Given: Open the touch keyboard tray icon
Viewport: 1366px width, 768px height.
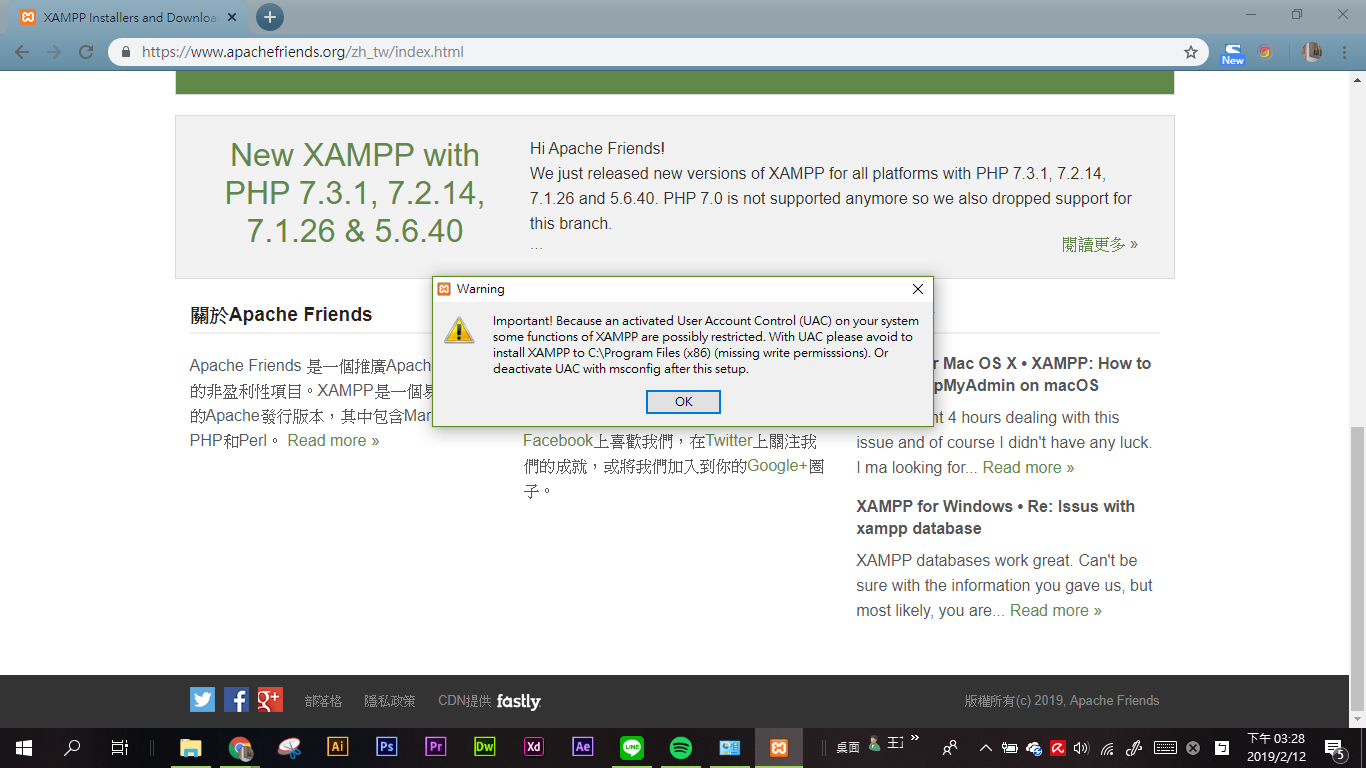Looking at the screenshot, I should [x=1164, y=747].
